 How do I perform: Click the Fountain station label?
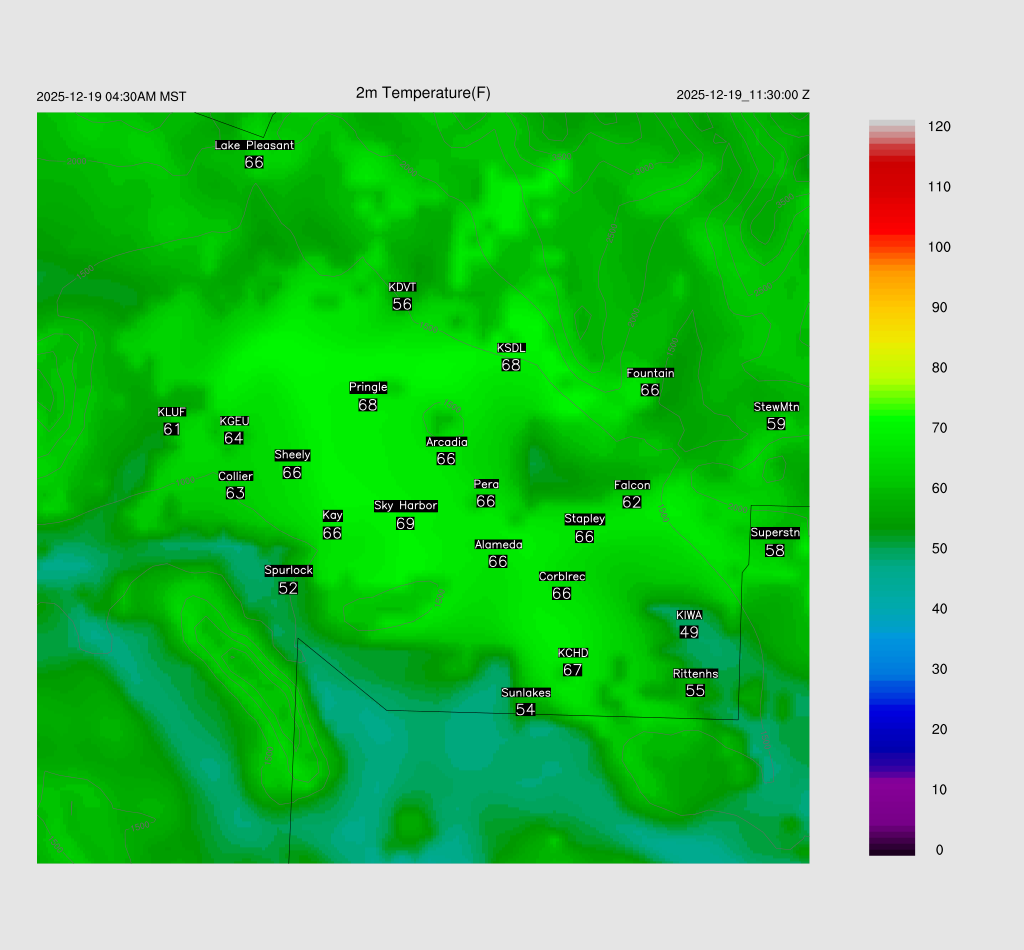coord(650,373)
